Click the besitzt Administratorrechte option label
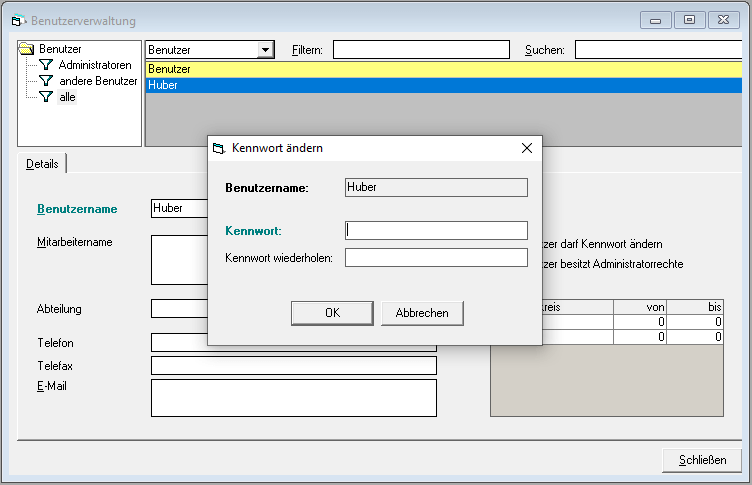The height and width of the screenshot is (485, 752). [x=613, y=264]
